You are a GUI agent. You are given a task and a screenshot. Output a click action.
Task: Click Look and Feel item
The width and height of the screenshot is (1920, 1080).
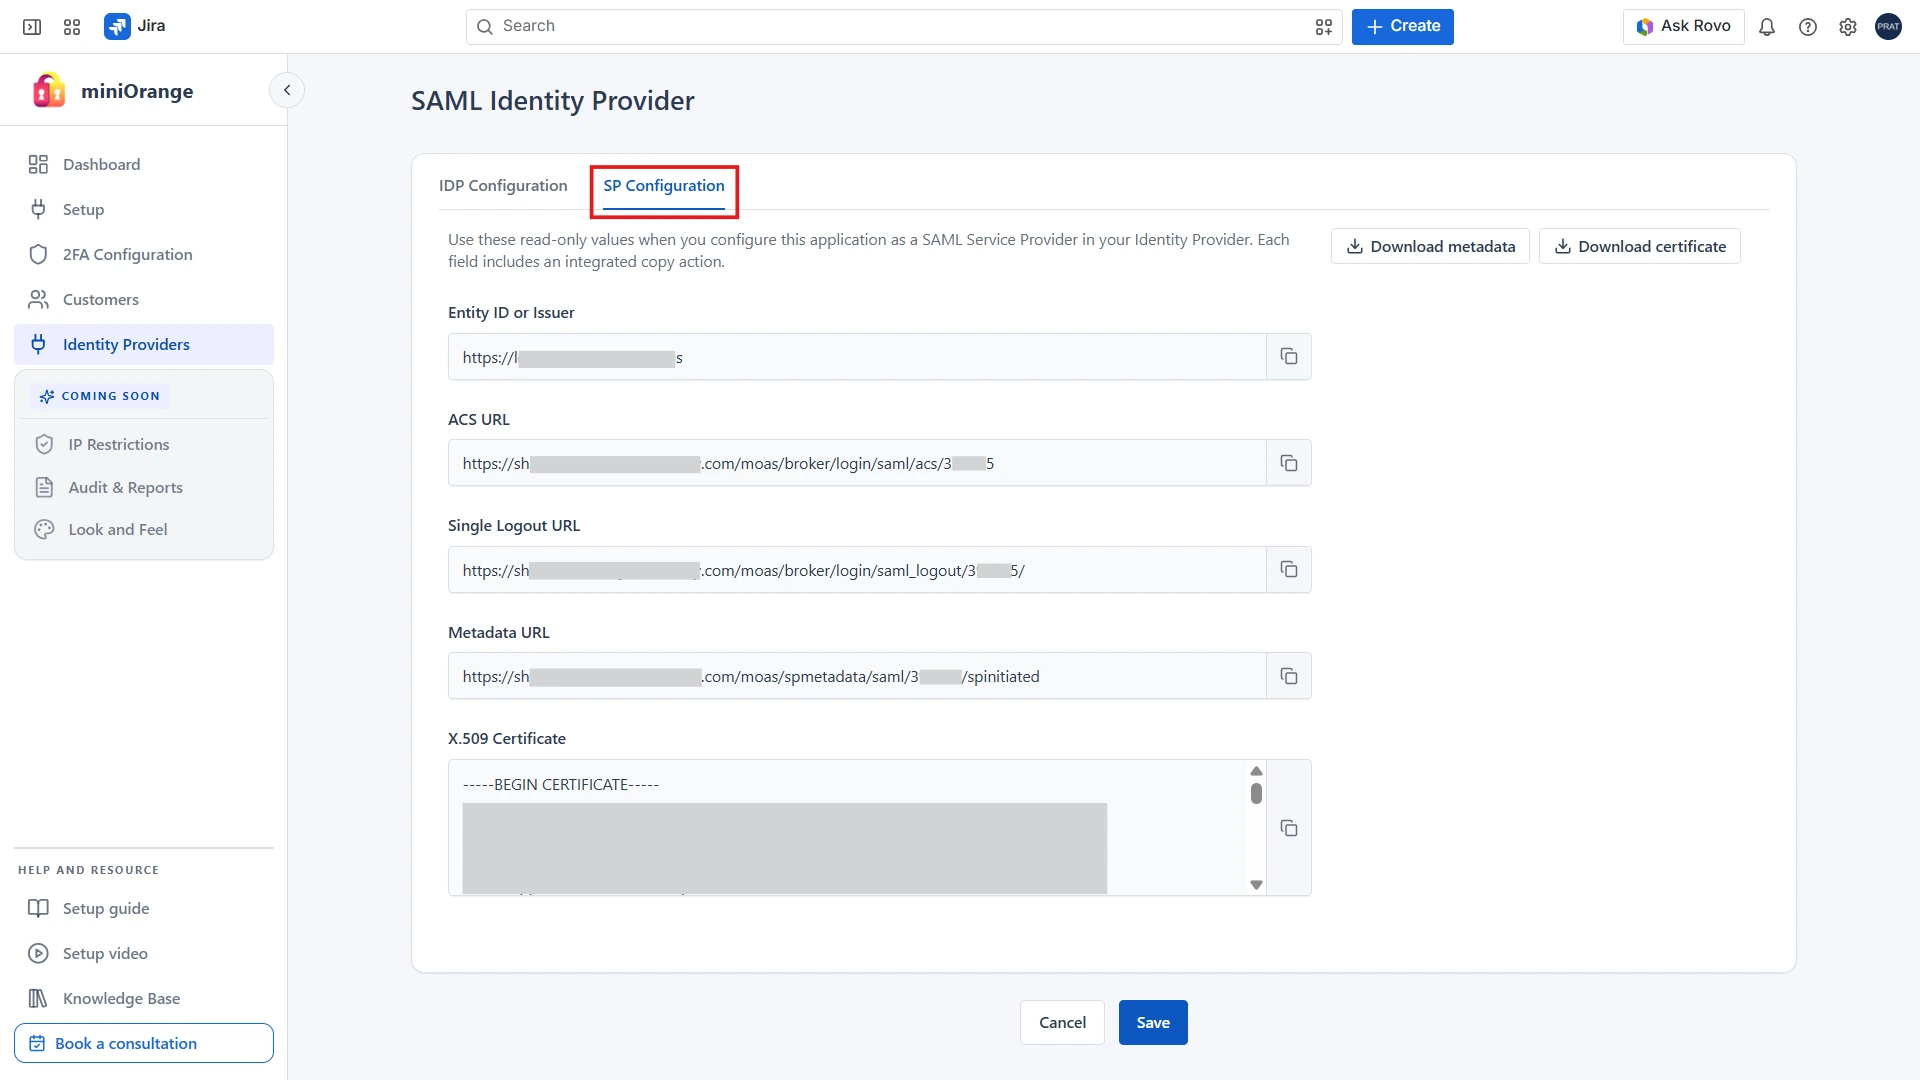[144, 529]
